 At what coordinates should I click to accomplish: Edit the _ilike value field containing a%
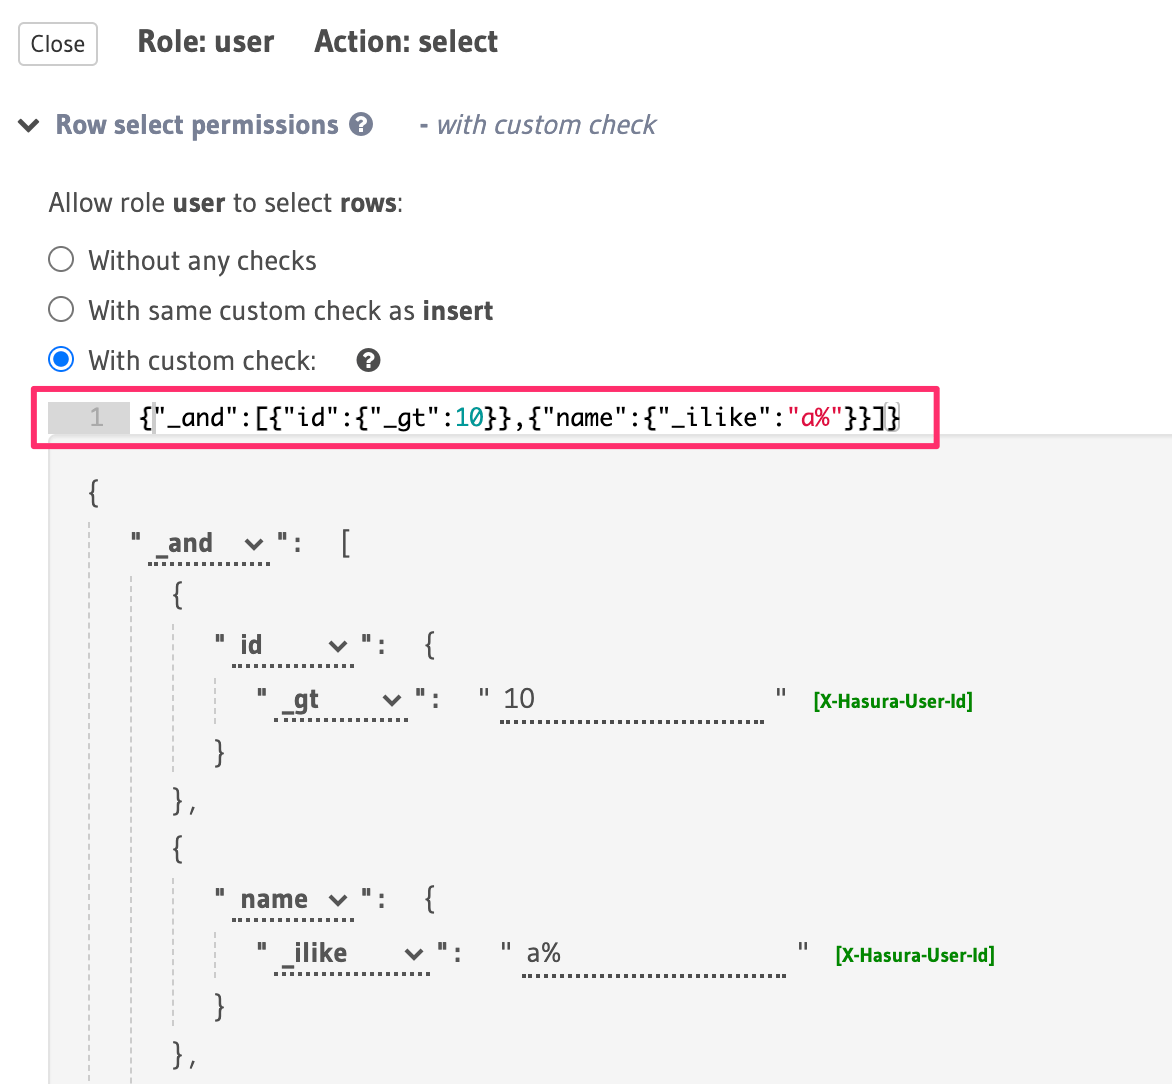click(654, 954)
